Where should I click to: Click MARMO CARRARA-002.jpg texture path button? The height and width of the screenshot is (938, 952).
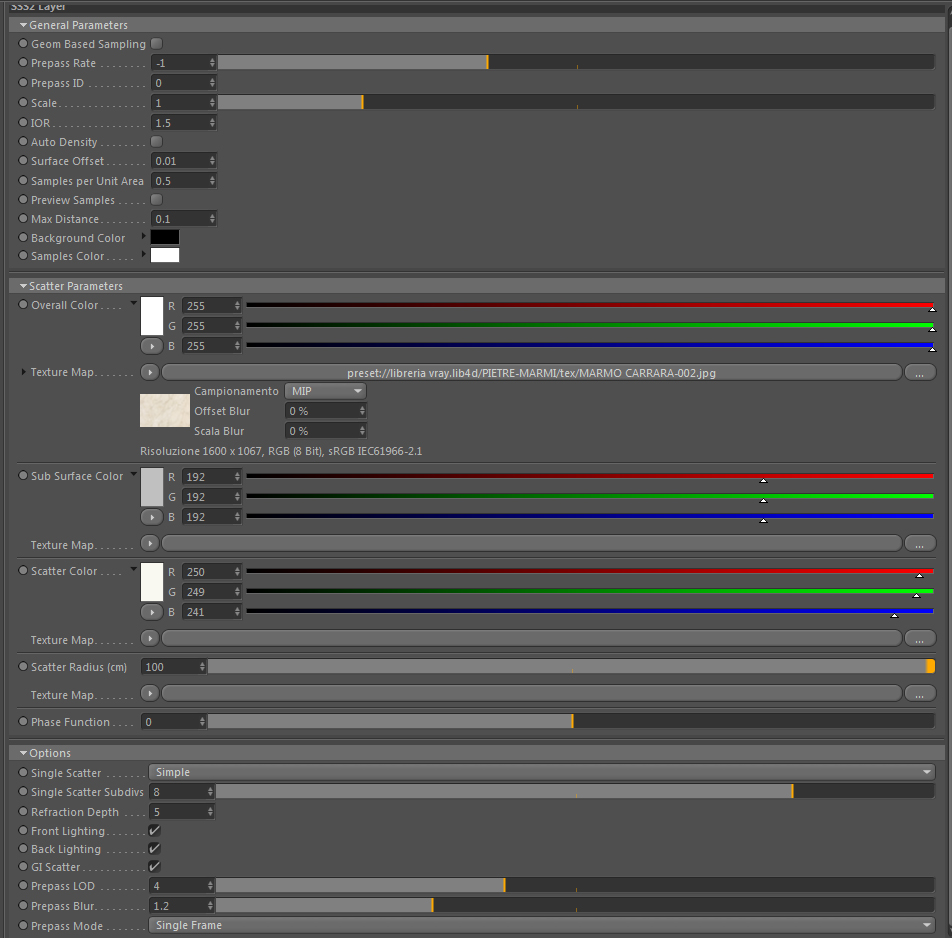click(x=531, y=373)
